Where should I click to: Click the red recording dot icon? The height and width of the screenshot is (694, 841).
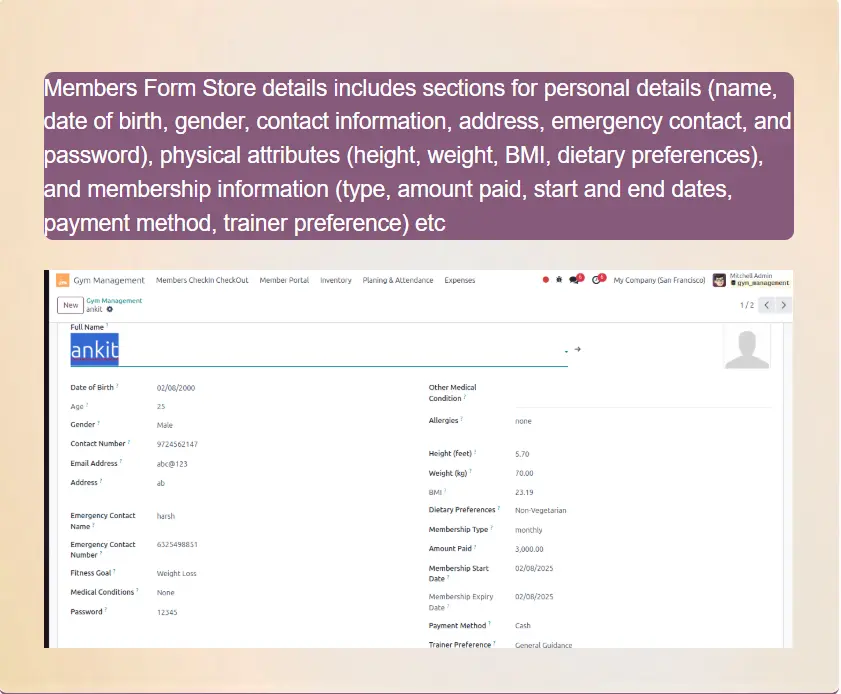(x=545, y=281)
